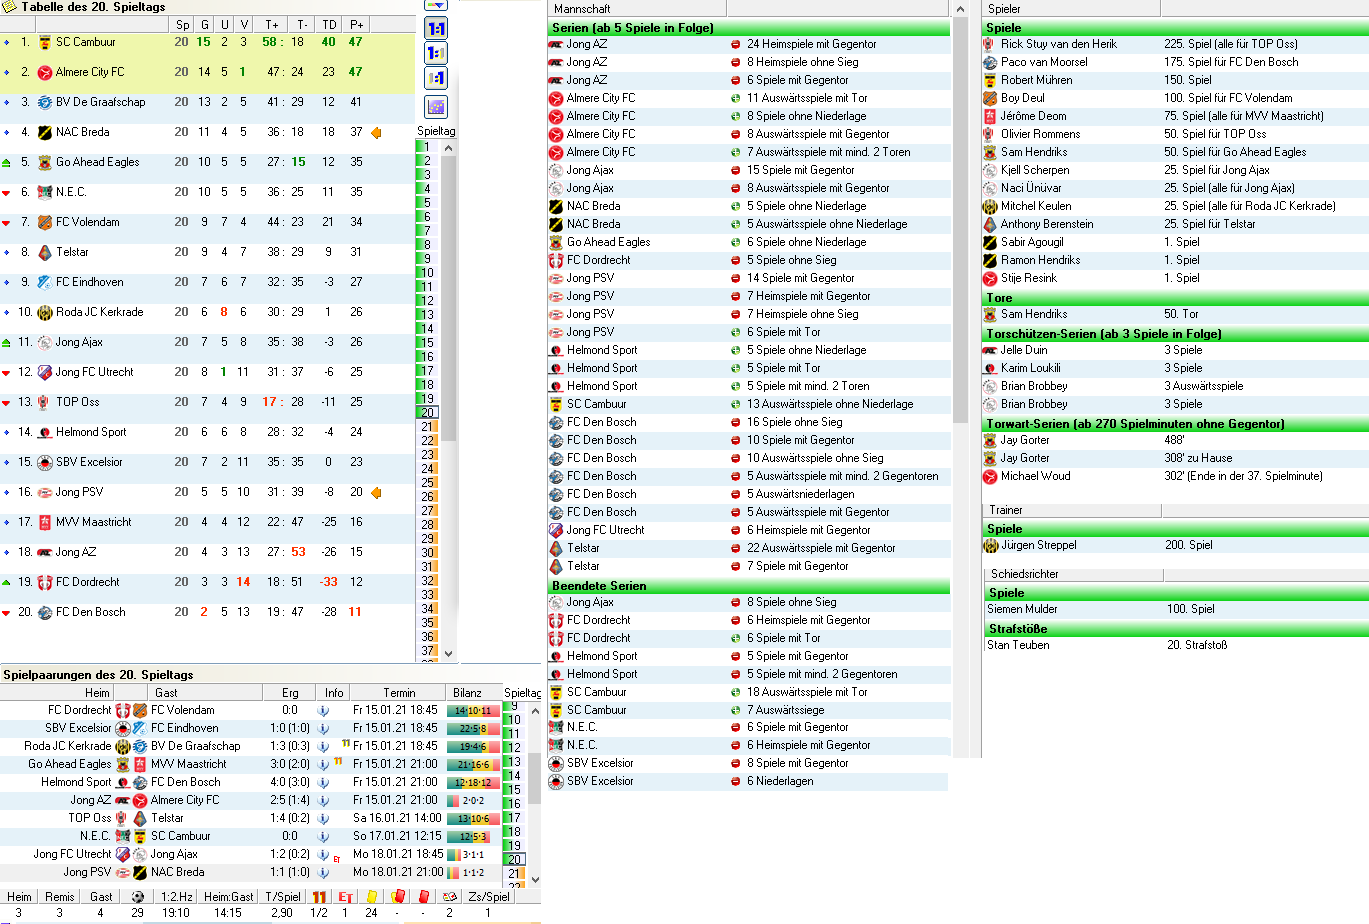This screenshot has width=1369, height=924.
Task: Switch to the home table view button
Action: [x=436, y=53]
